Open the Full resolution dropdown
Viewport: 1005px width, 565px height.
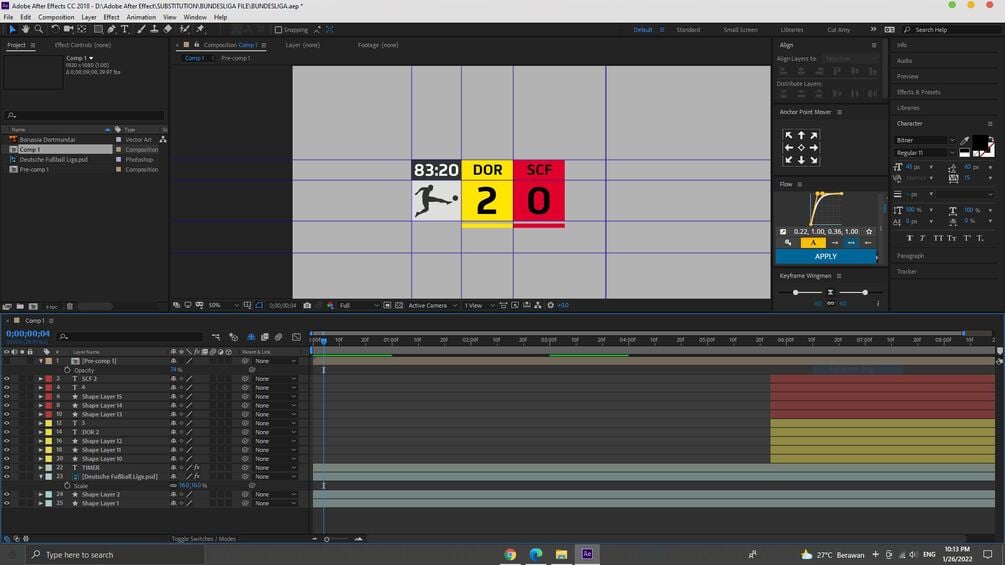pos(359,306)
